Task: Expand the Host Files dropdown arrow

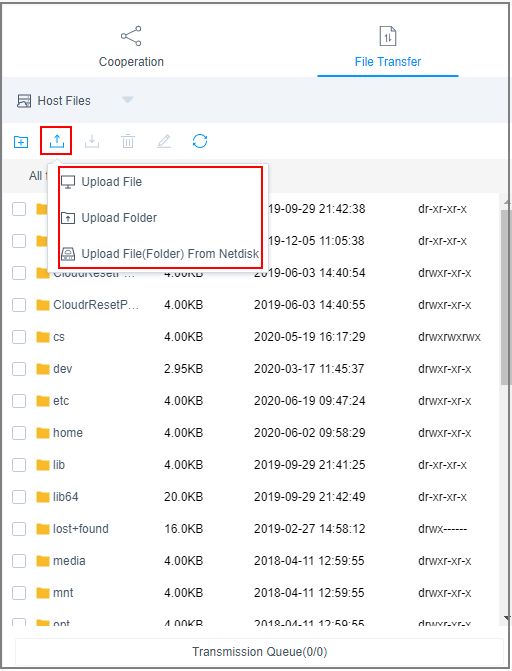Action: (x=127, y=100)
